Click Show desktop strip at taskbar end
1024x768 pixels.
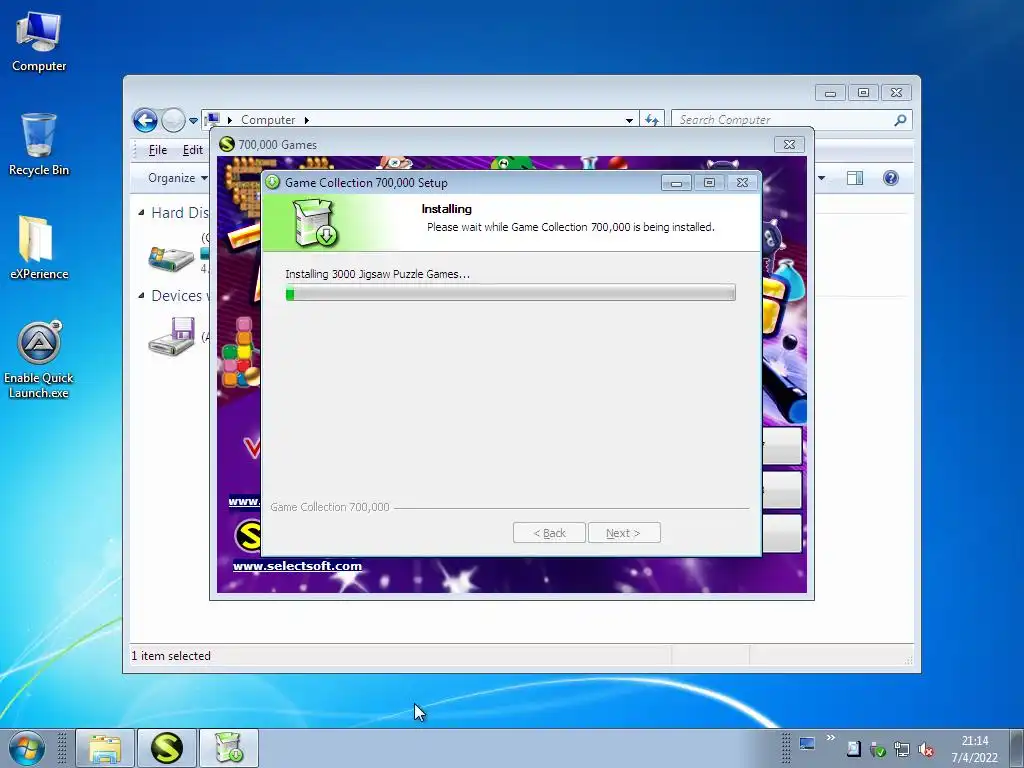[1016, 748]
